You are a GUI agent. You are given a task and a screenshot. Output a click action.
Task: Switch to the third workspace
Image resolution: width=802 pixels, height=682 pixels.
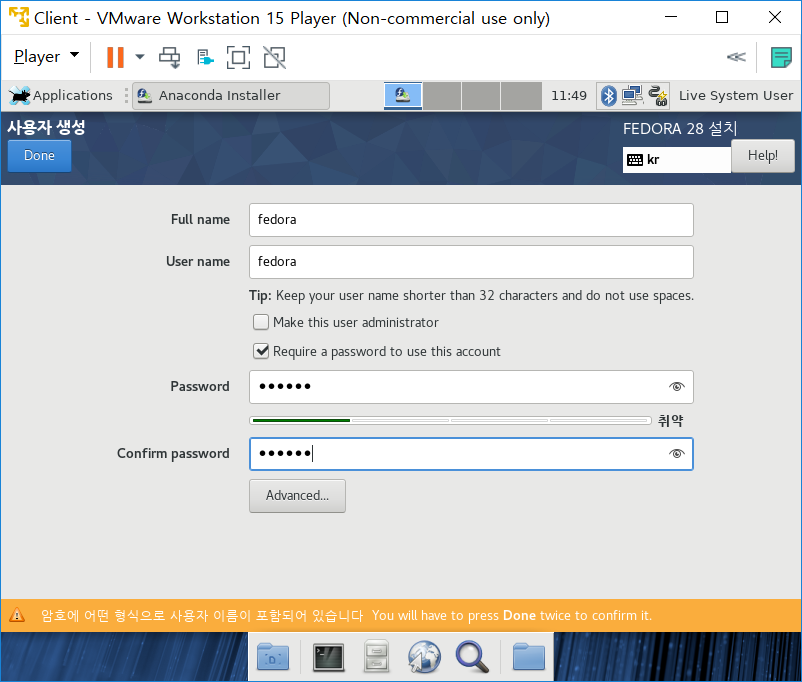(x=481, y=96)
